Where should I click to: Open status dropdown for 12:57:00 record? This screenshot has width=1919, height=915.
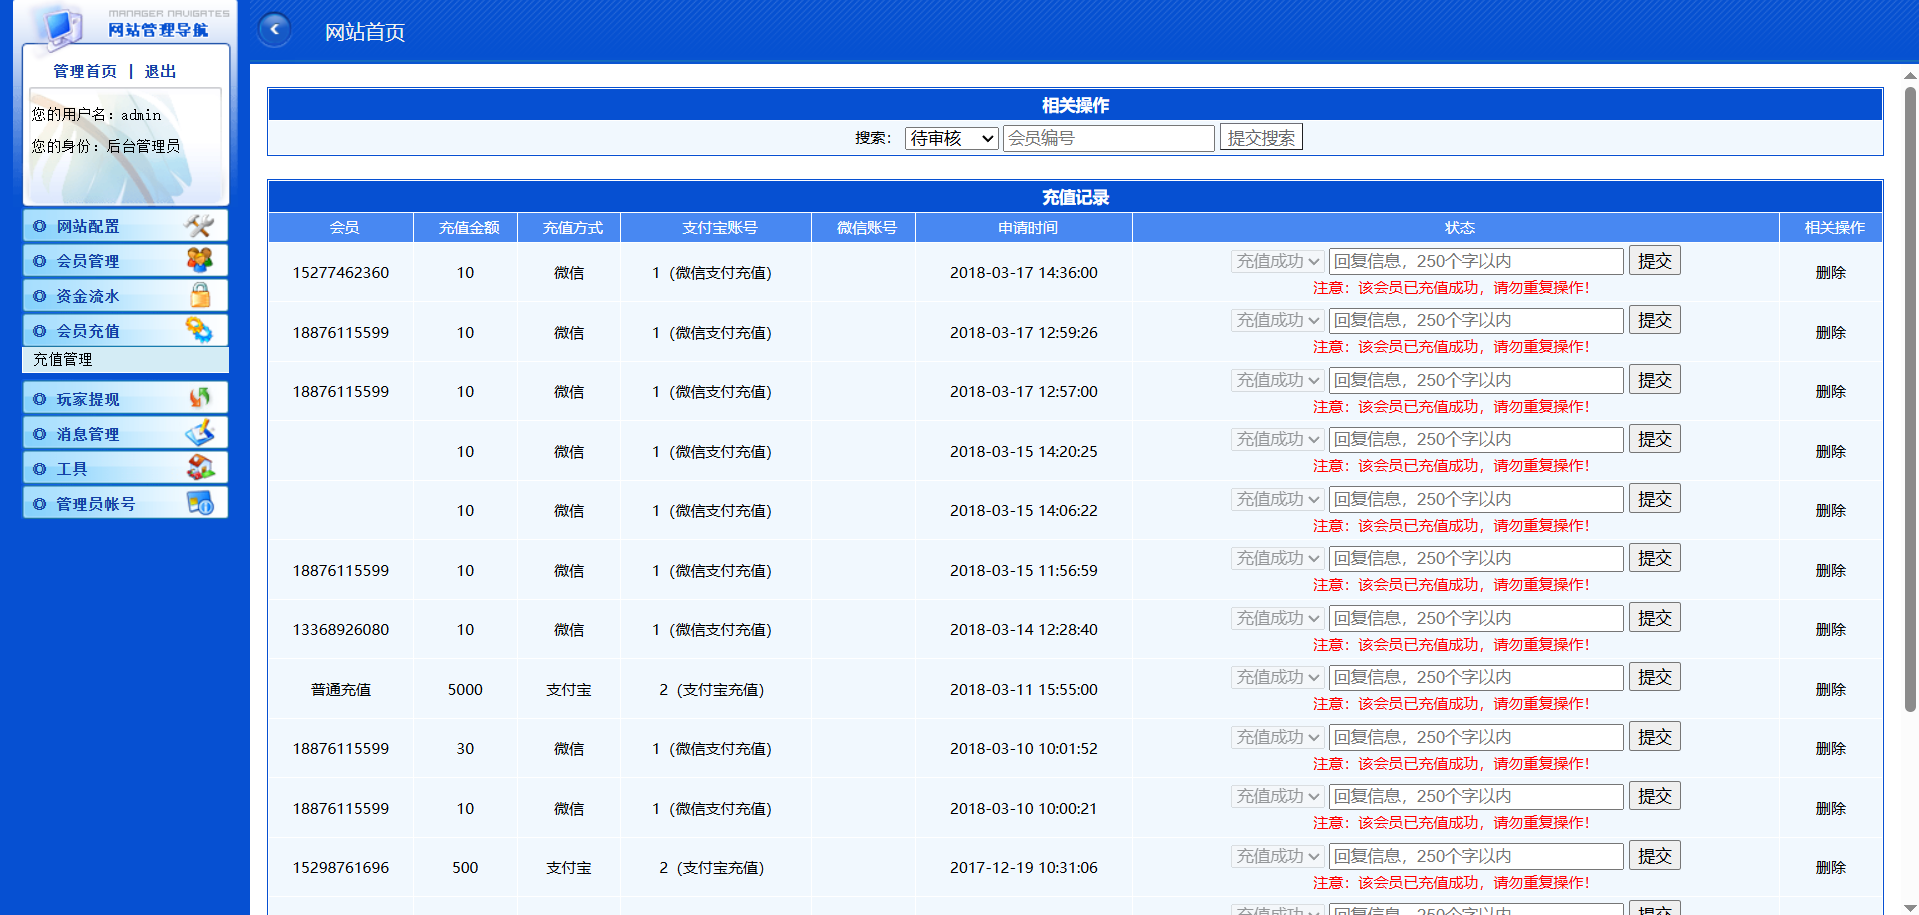click(1277, 380)
